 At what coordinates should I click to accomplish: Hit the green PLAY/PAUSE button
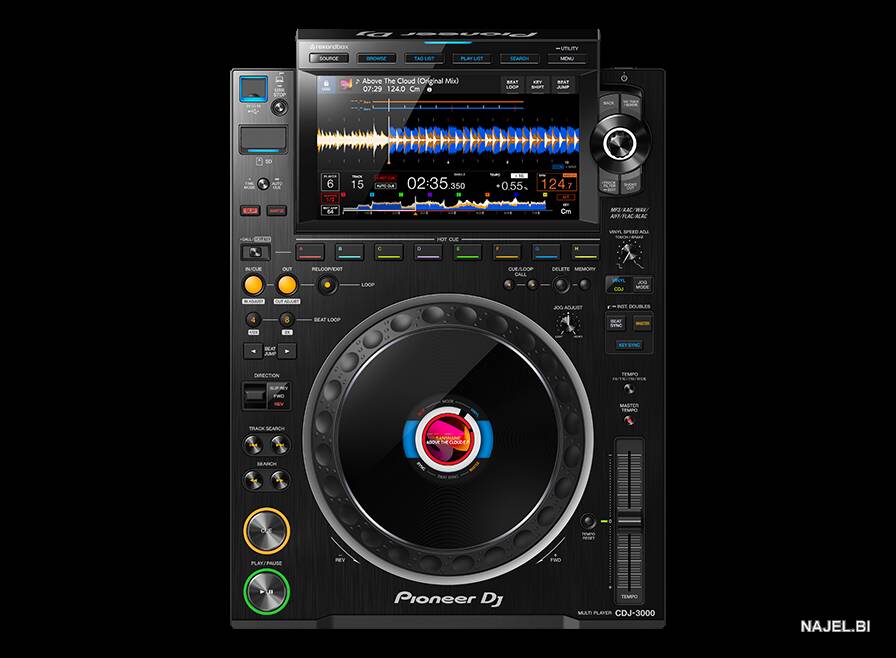(267, 592)
